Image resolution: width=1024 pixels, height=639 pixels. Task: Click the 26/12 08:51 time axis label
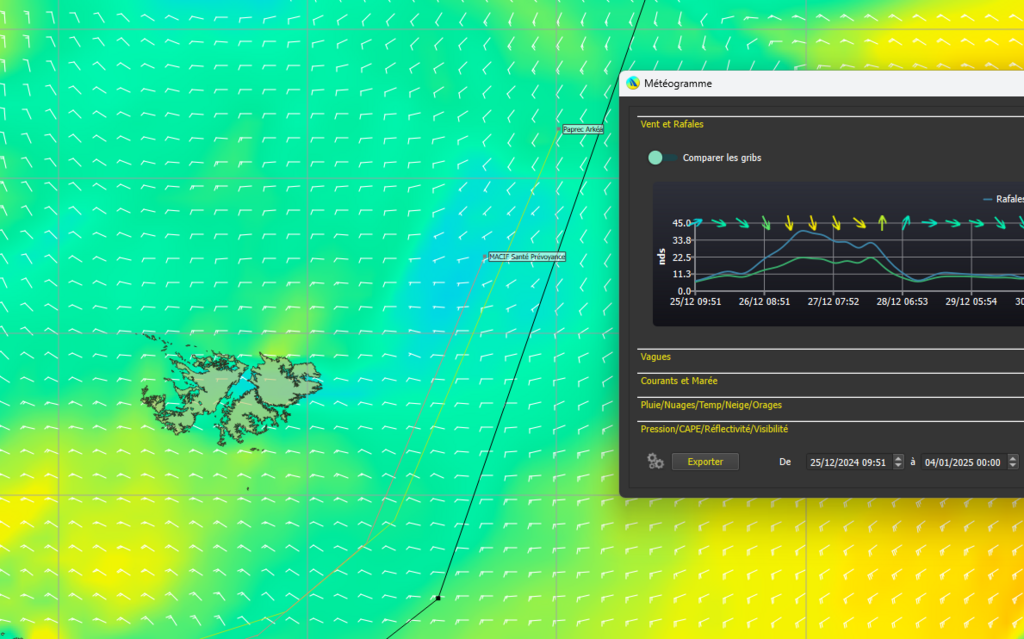click(x=764, y=302)
